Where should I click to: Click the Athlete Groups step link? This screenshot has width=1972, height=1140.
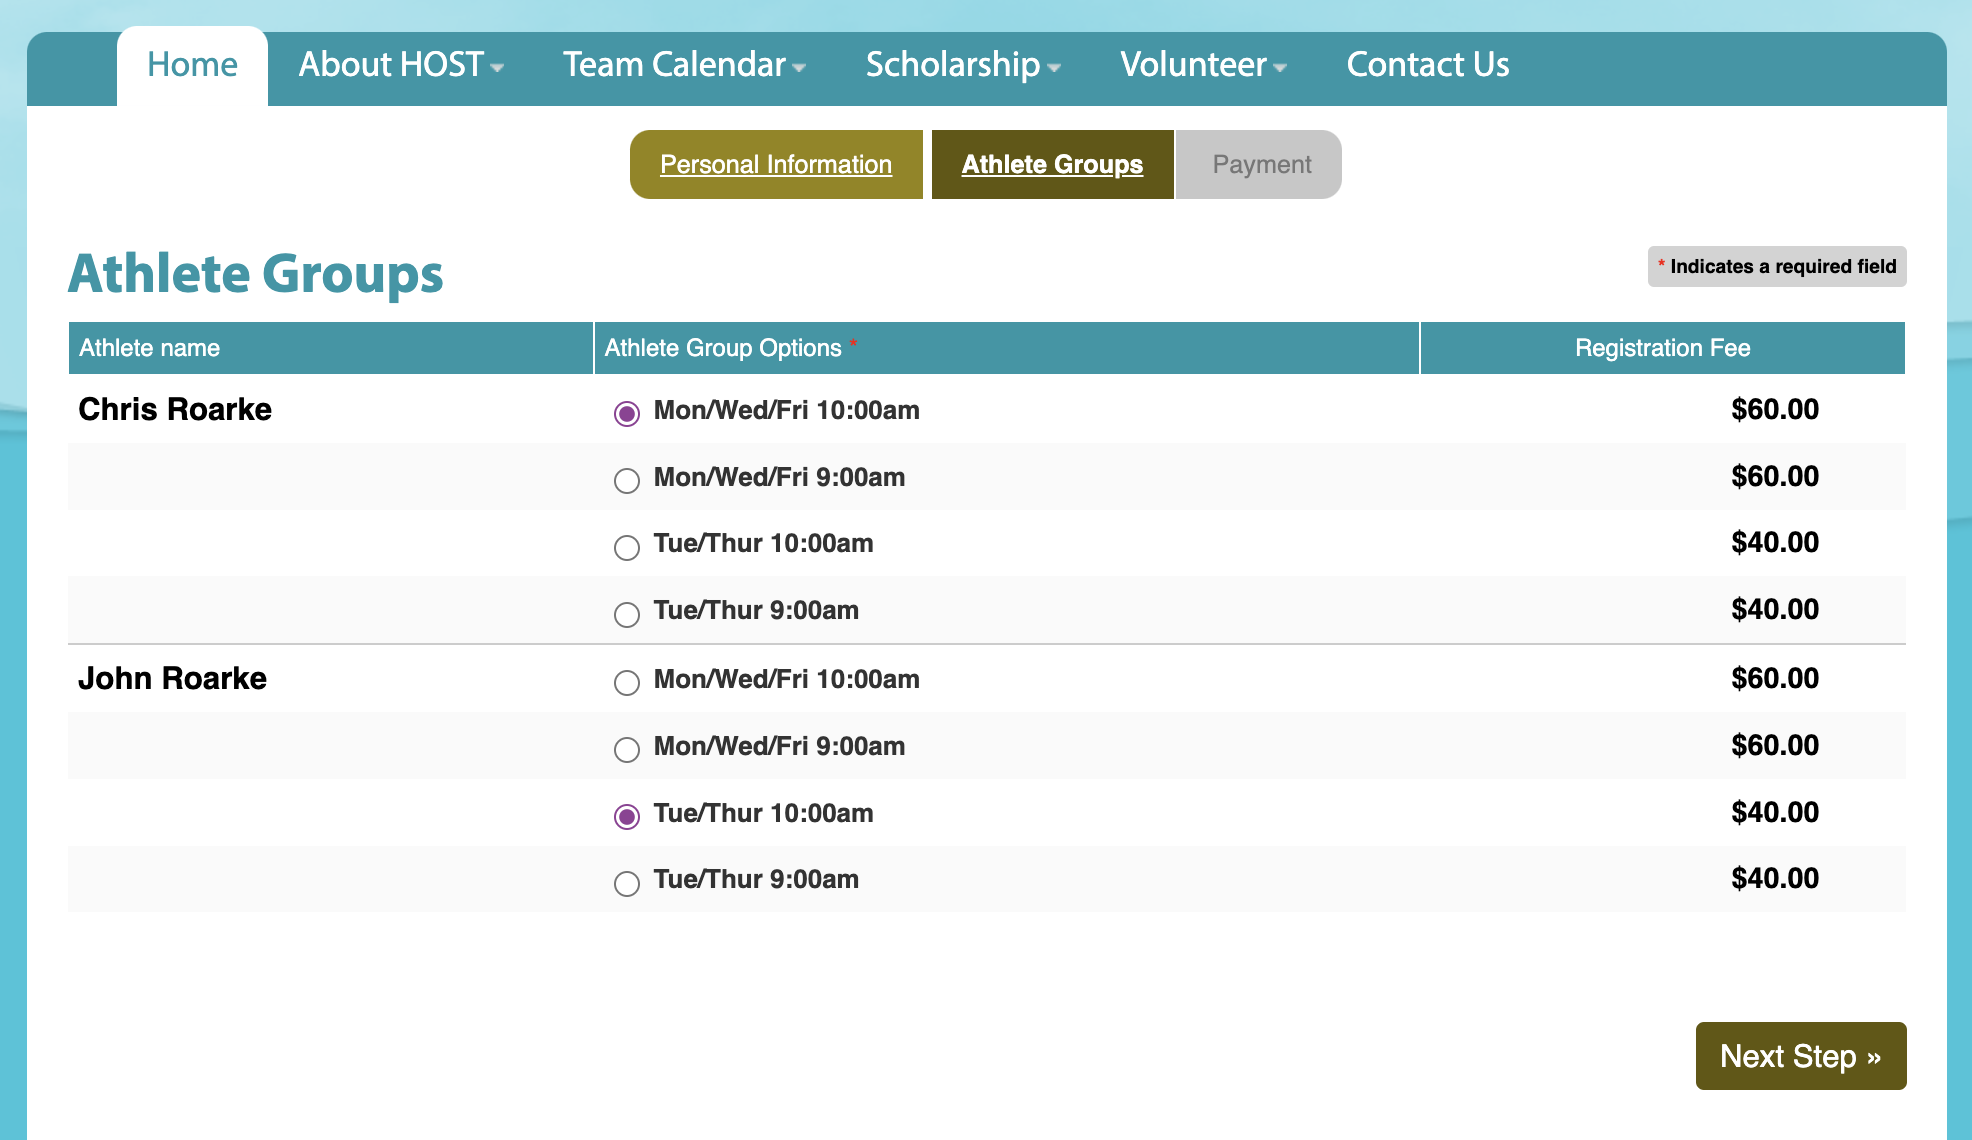(x=1052, y=164)
